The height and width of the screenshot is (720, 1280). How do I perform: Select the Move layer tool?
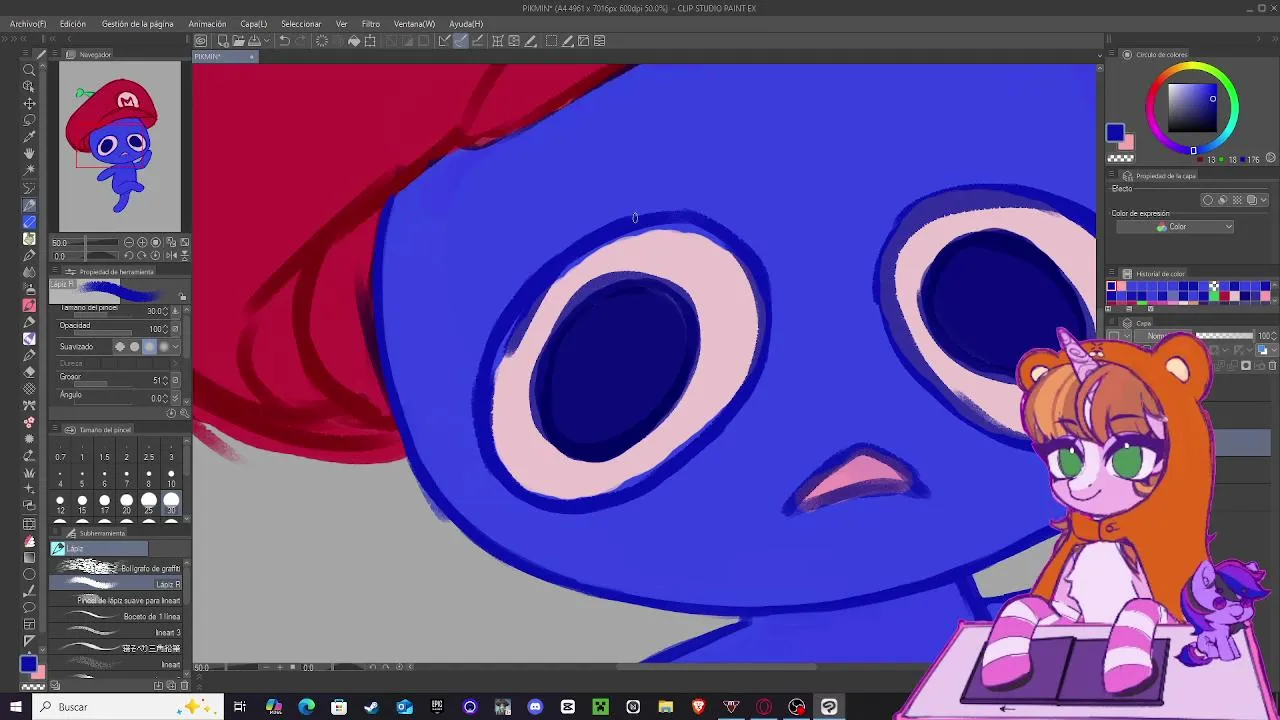tap(29, 103)
